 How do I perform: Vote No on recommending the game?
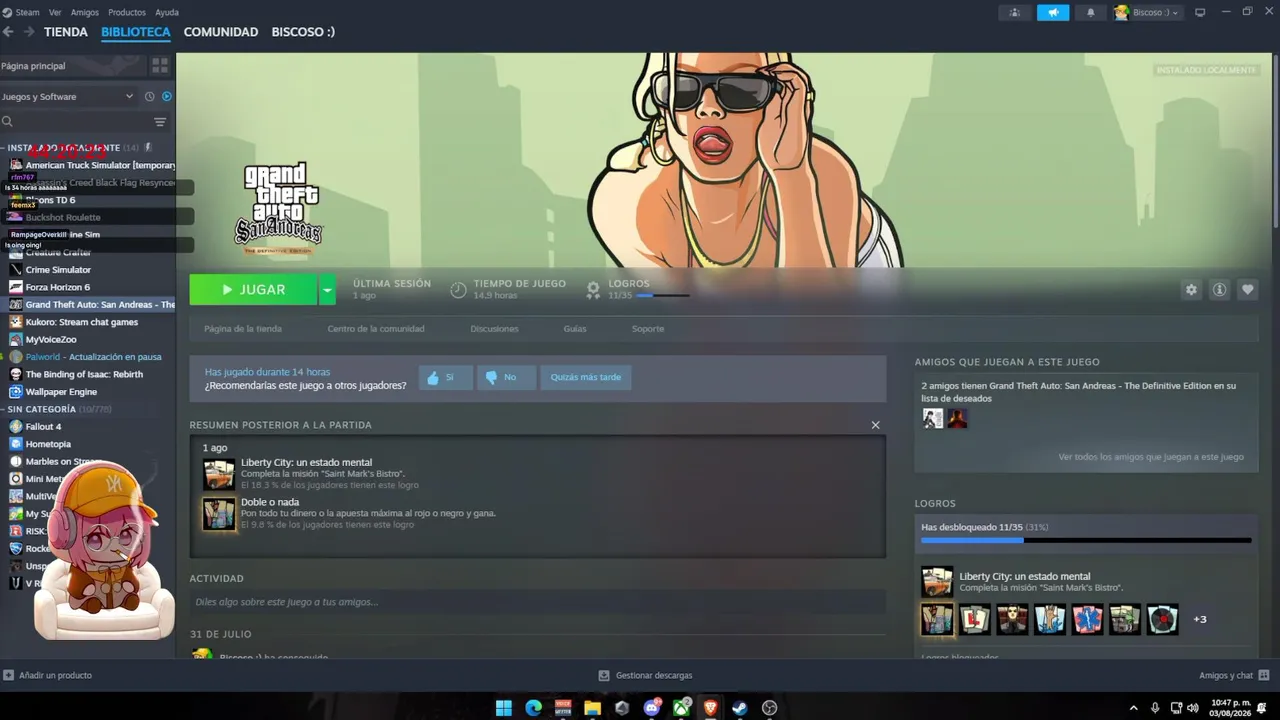pos(506,377)
